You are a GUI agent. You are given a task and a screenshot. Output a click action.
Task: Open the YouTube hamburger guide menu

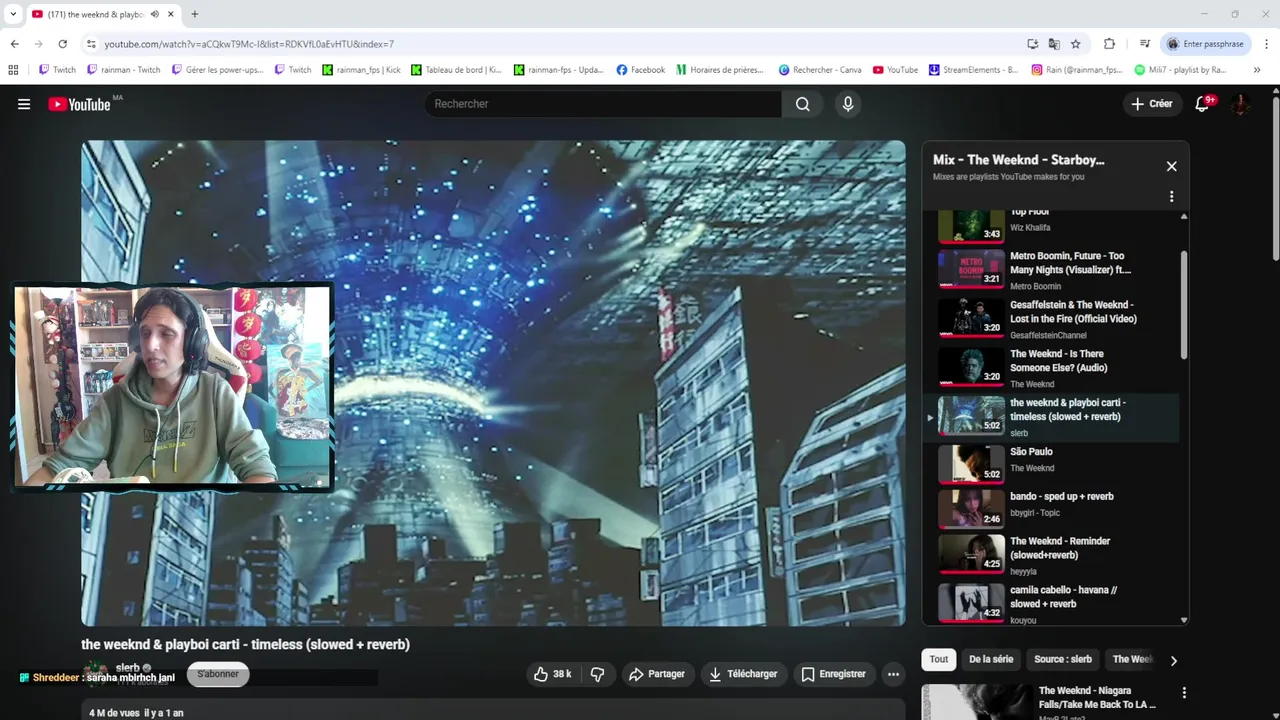tap(24, 104)
